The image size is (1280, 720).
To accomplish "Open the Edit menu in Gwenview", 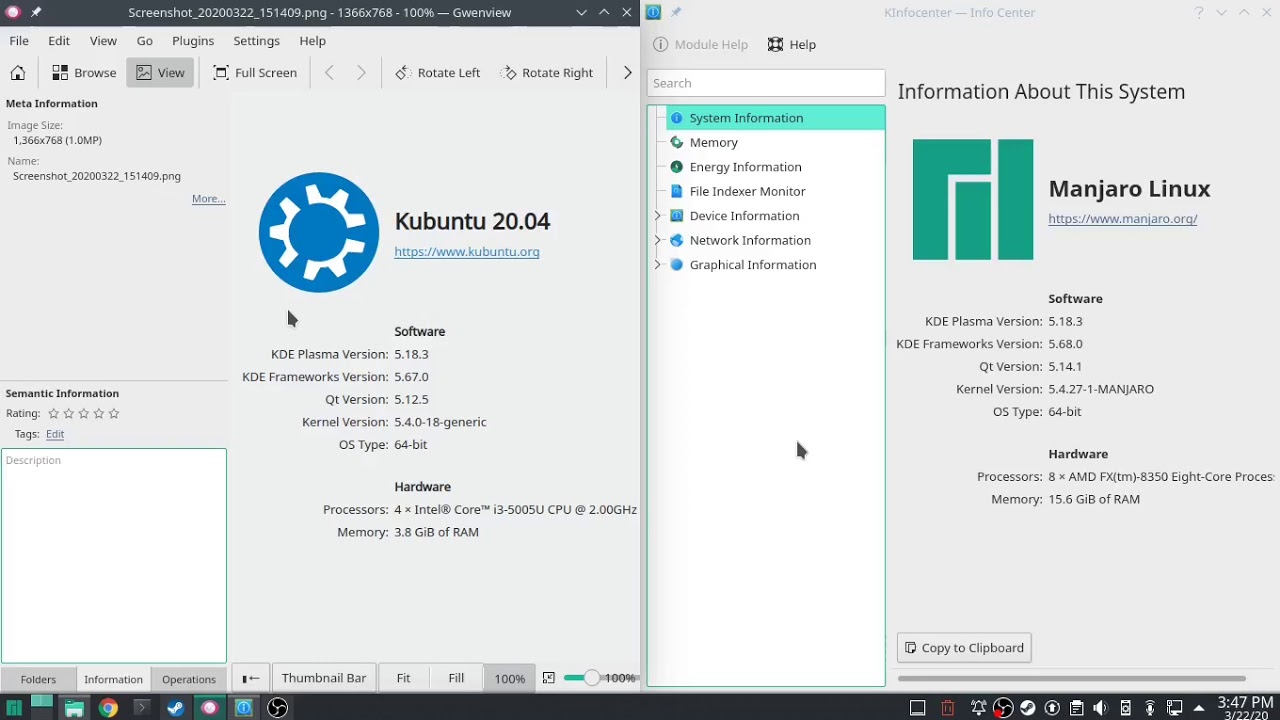I will 59,40.
